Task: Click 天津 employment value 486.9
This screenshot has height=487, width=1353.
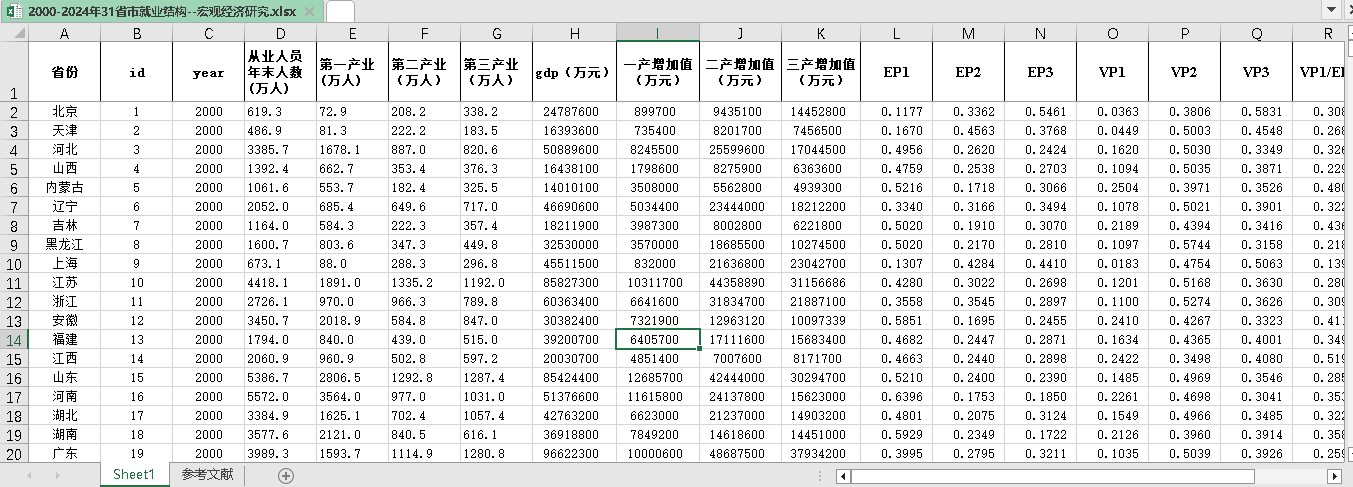Action: (x=280, y=131)
